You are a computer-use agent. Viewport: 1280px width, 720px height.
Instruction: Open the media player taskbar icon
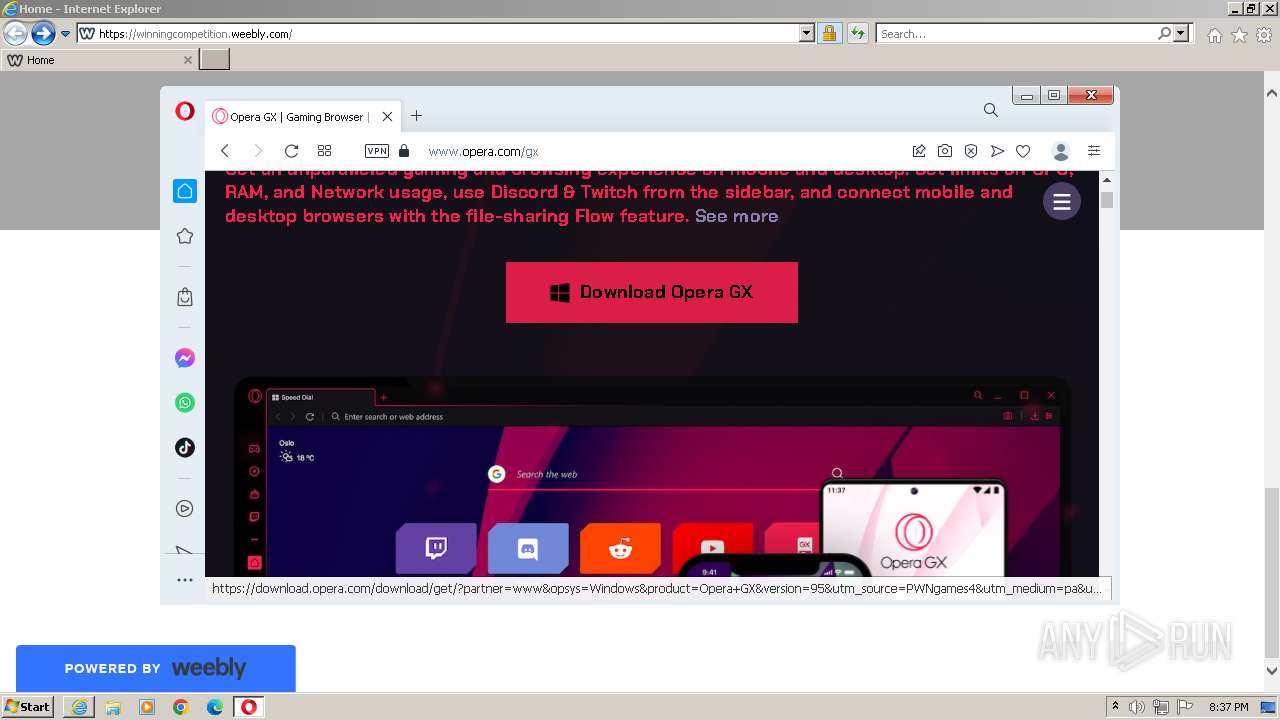coord(147,707)
